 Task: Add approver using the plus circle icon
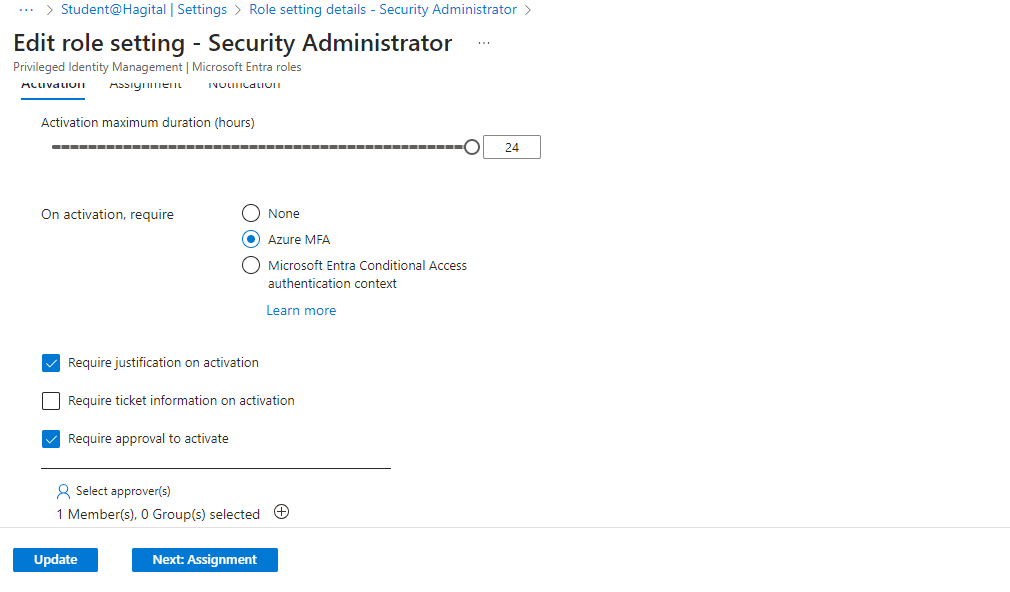click(x=282, y=512)
